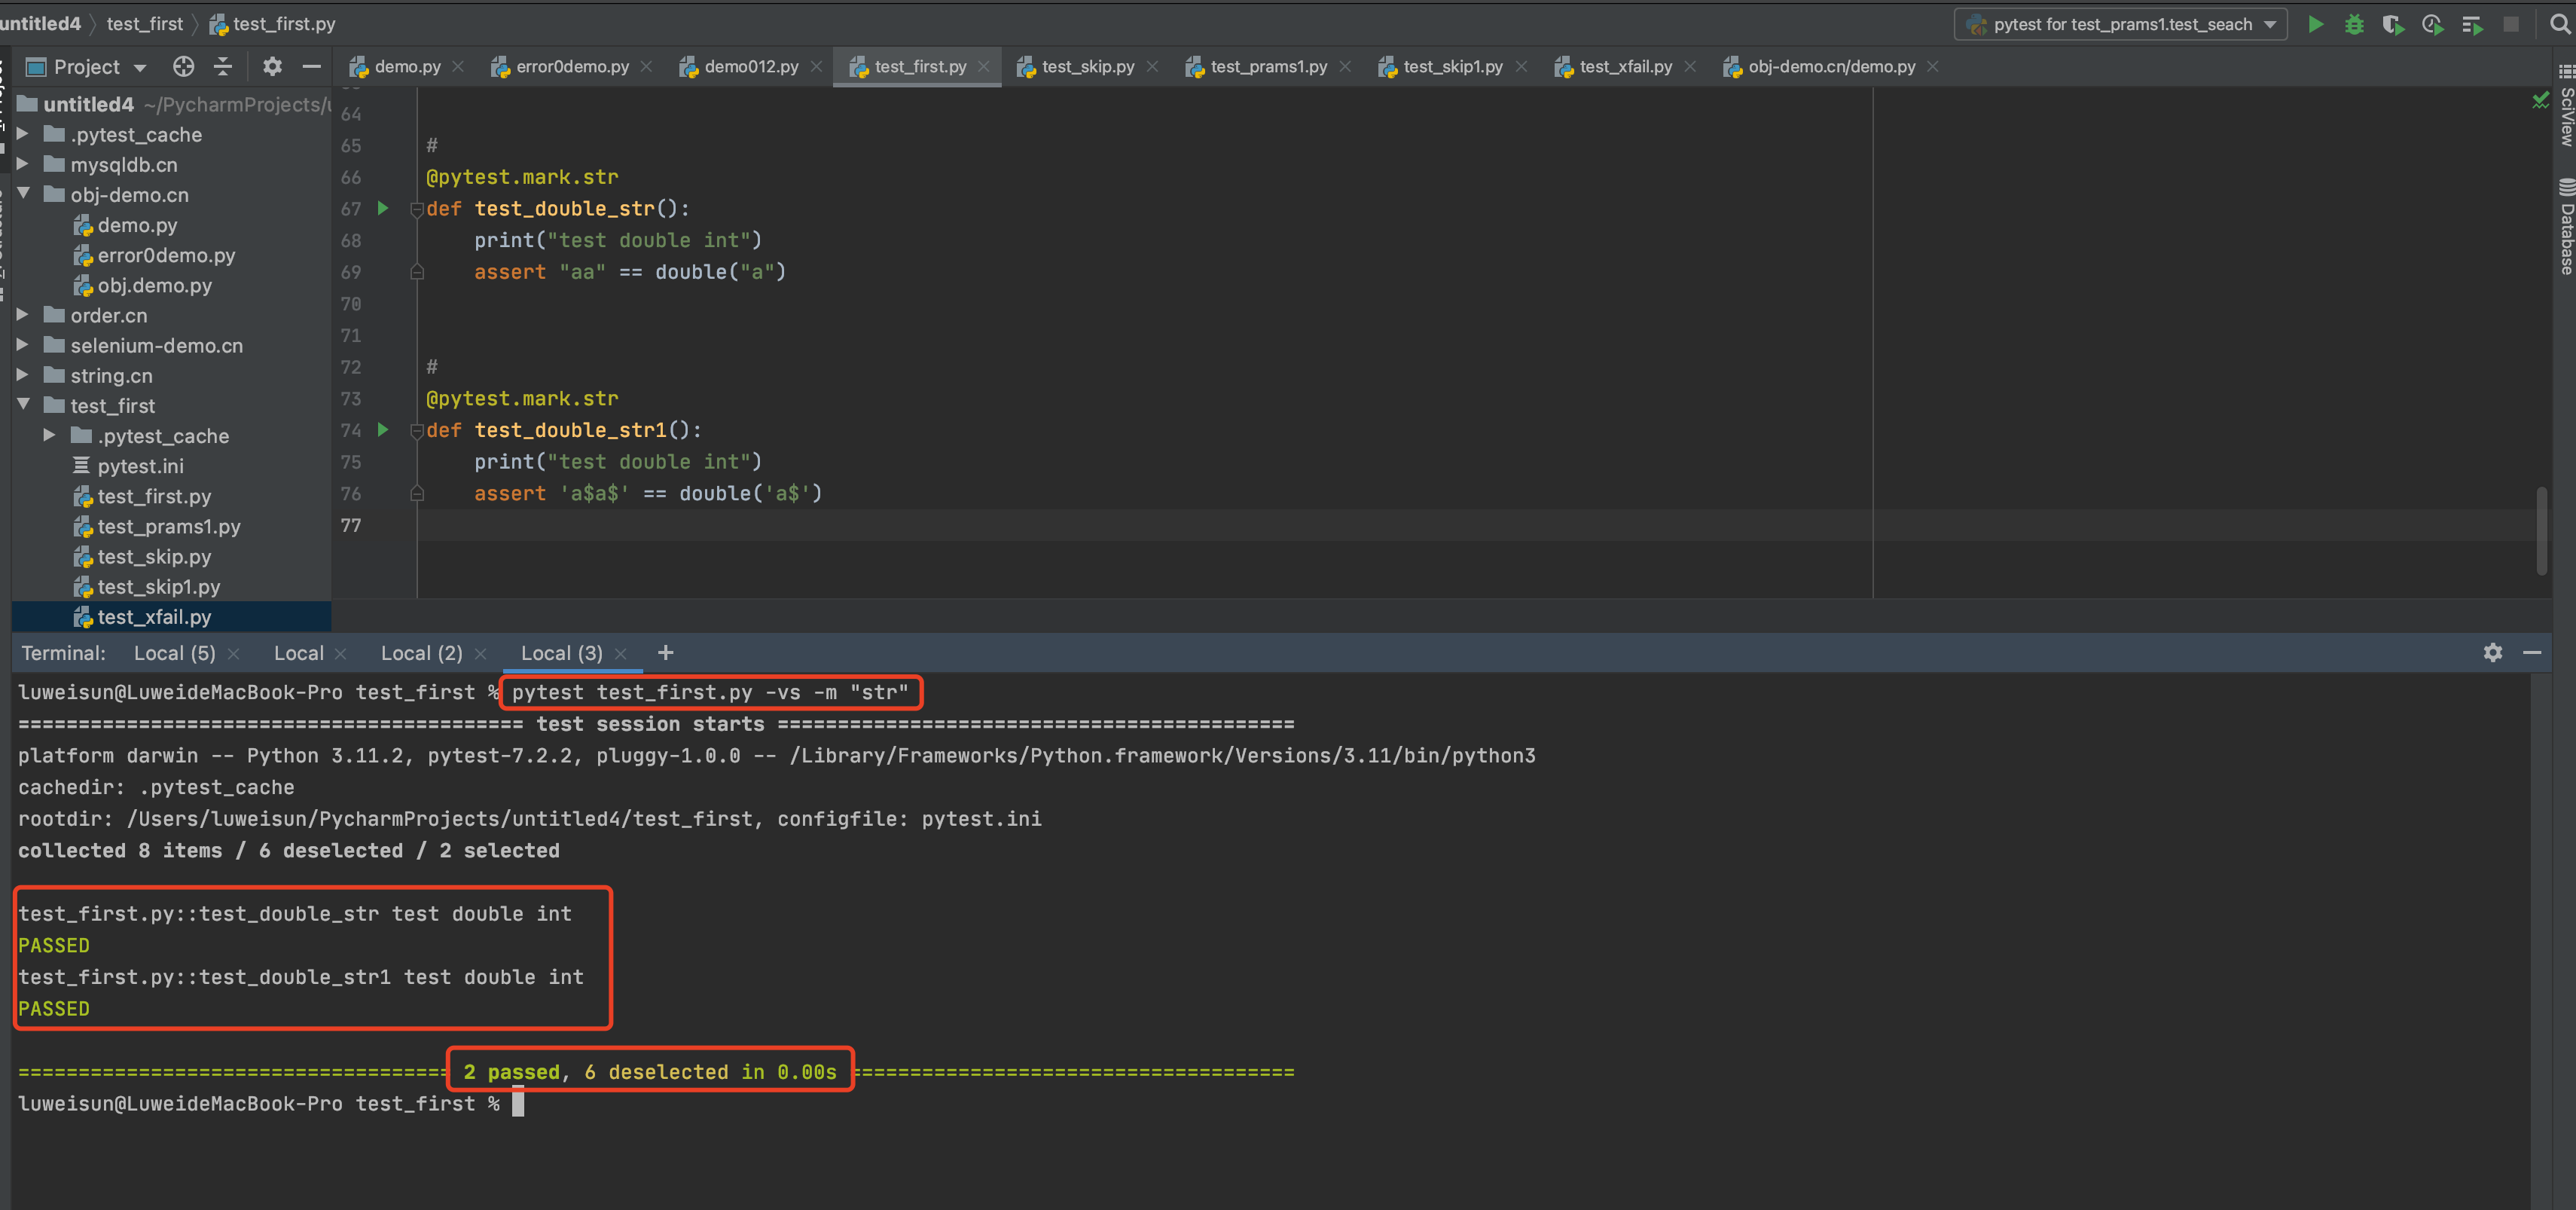The height and width of the screenshot is (1210, 2576).
Task: Expand the string.cn folder
Action: click(x=22, y=375)
